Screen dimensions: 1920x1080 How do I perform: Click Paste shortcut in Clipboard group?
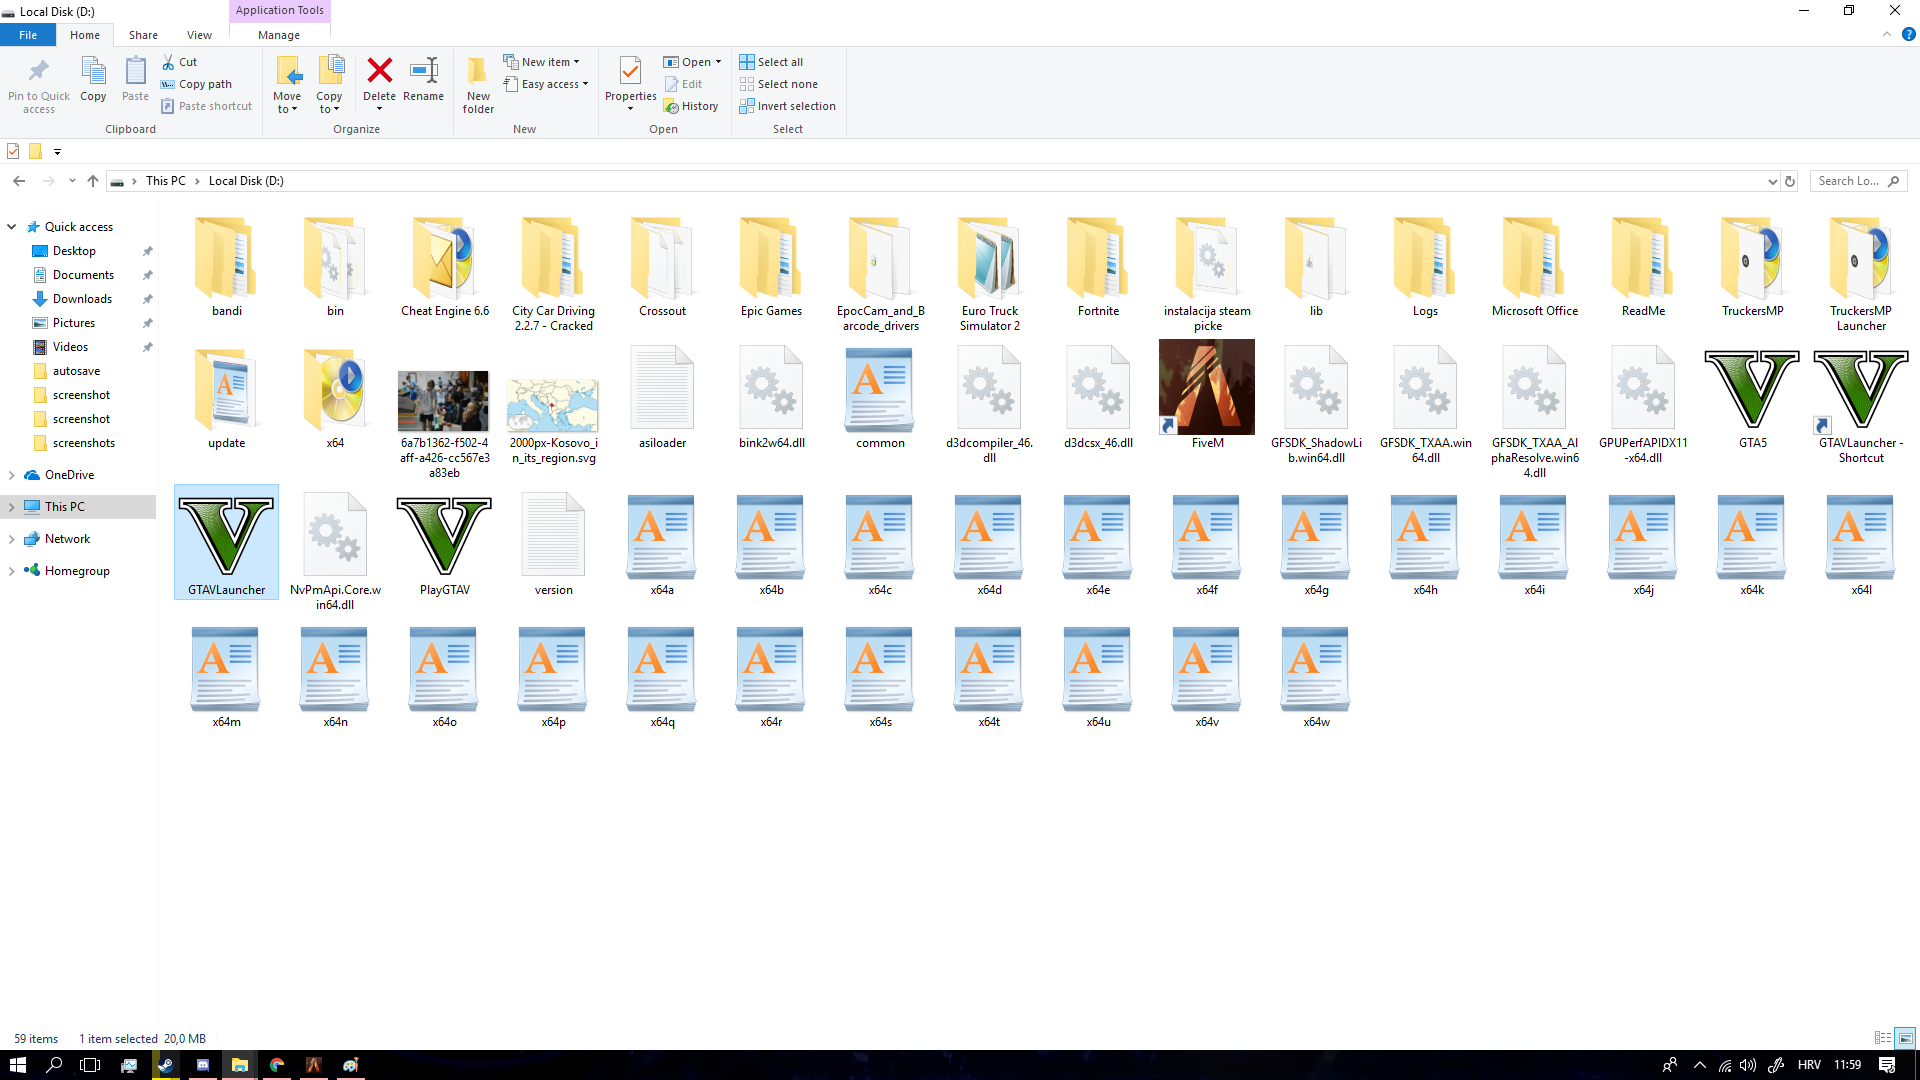coord(207,106)
